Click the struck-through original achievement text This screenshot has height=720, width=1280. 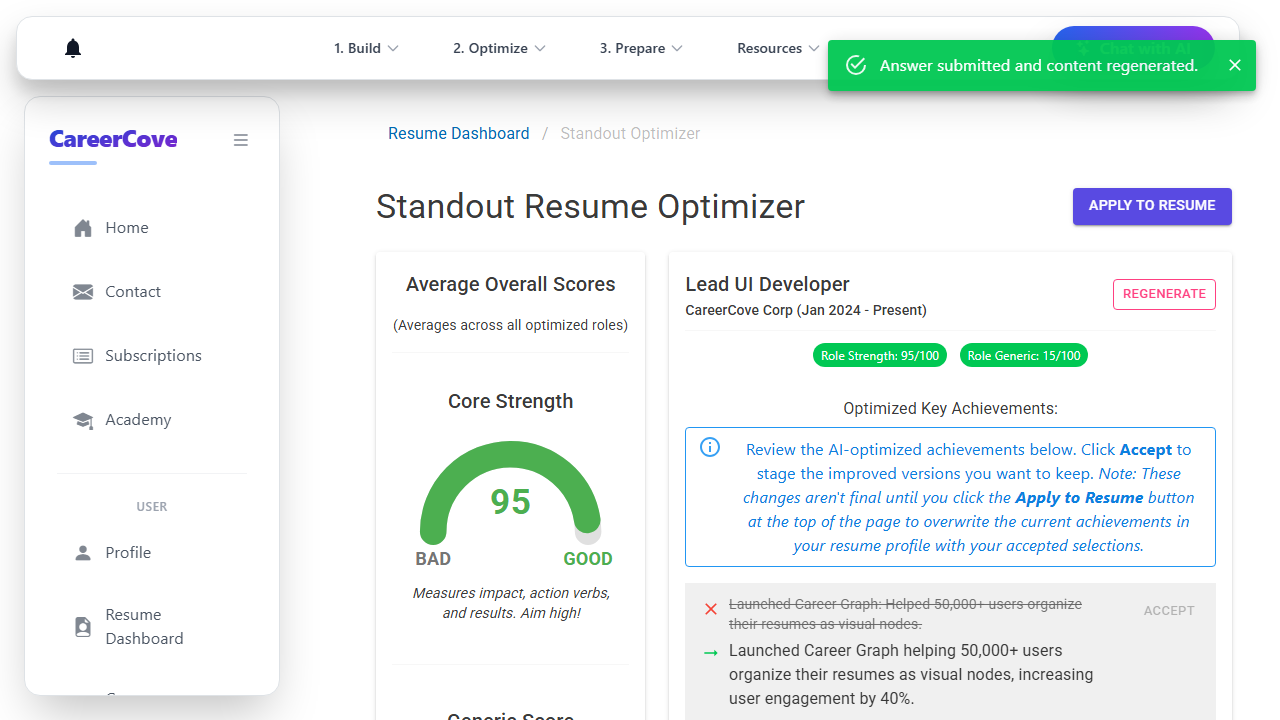(x=905, y=614)
